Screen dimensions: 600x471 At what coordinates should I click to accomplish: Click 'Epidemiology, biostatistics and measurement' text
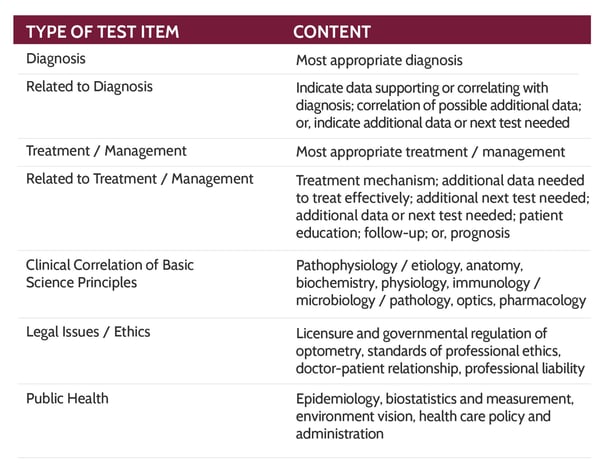435,399
